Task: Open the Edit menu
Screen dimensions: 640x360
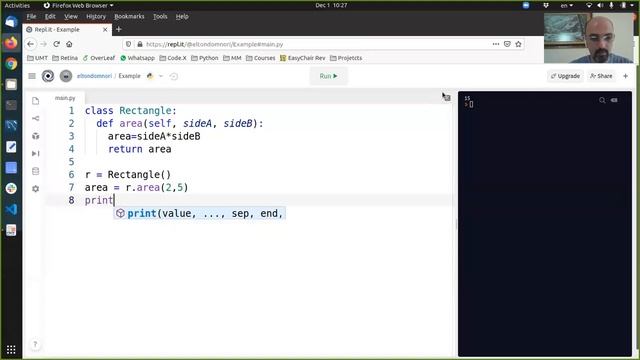Action: tap(50, 16)
